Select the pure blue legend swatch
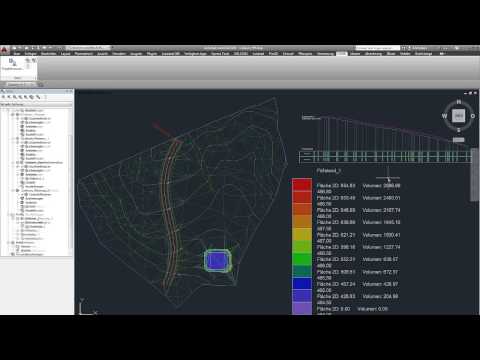The image size is (480, 360). 302,283
